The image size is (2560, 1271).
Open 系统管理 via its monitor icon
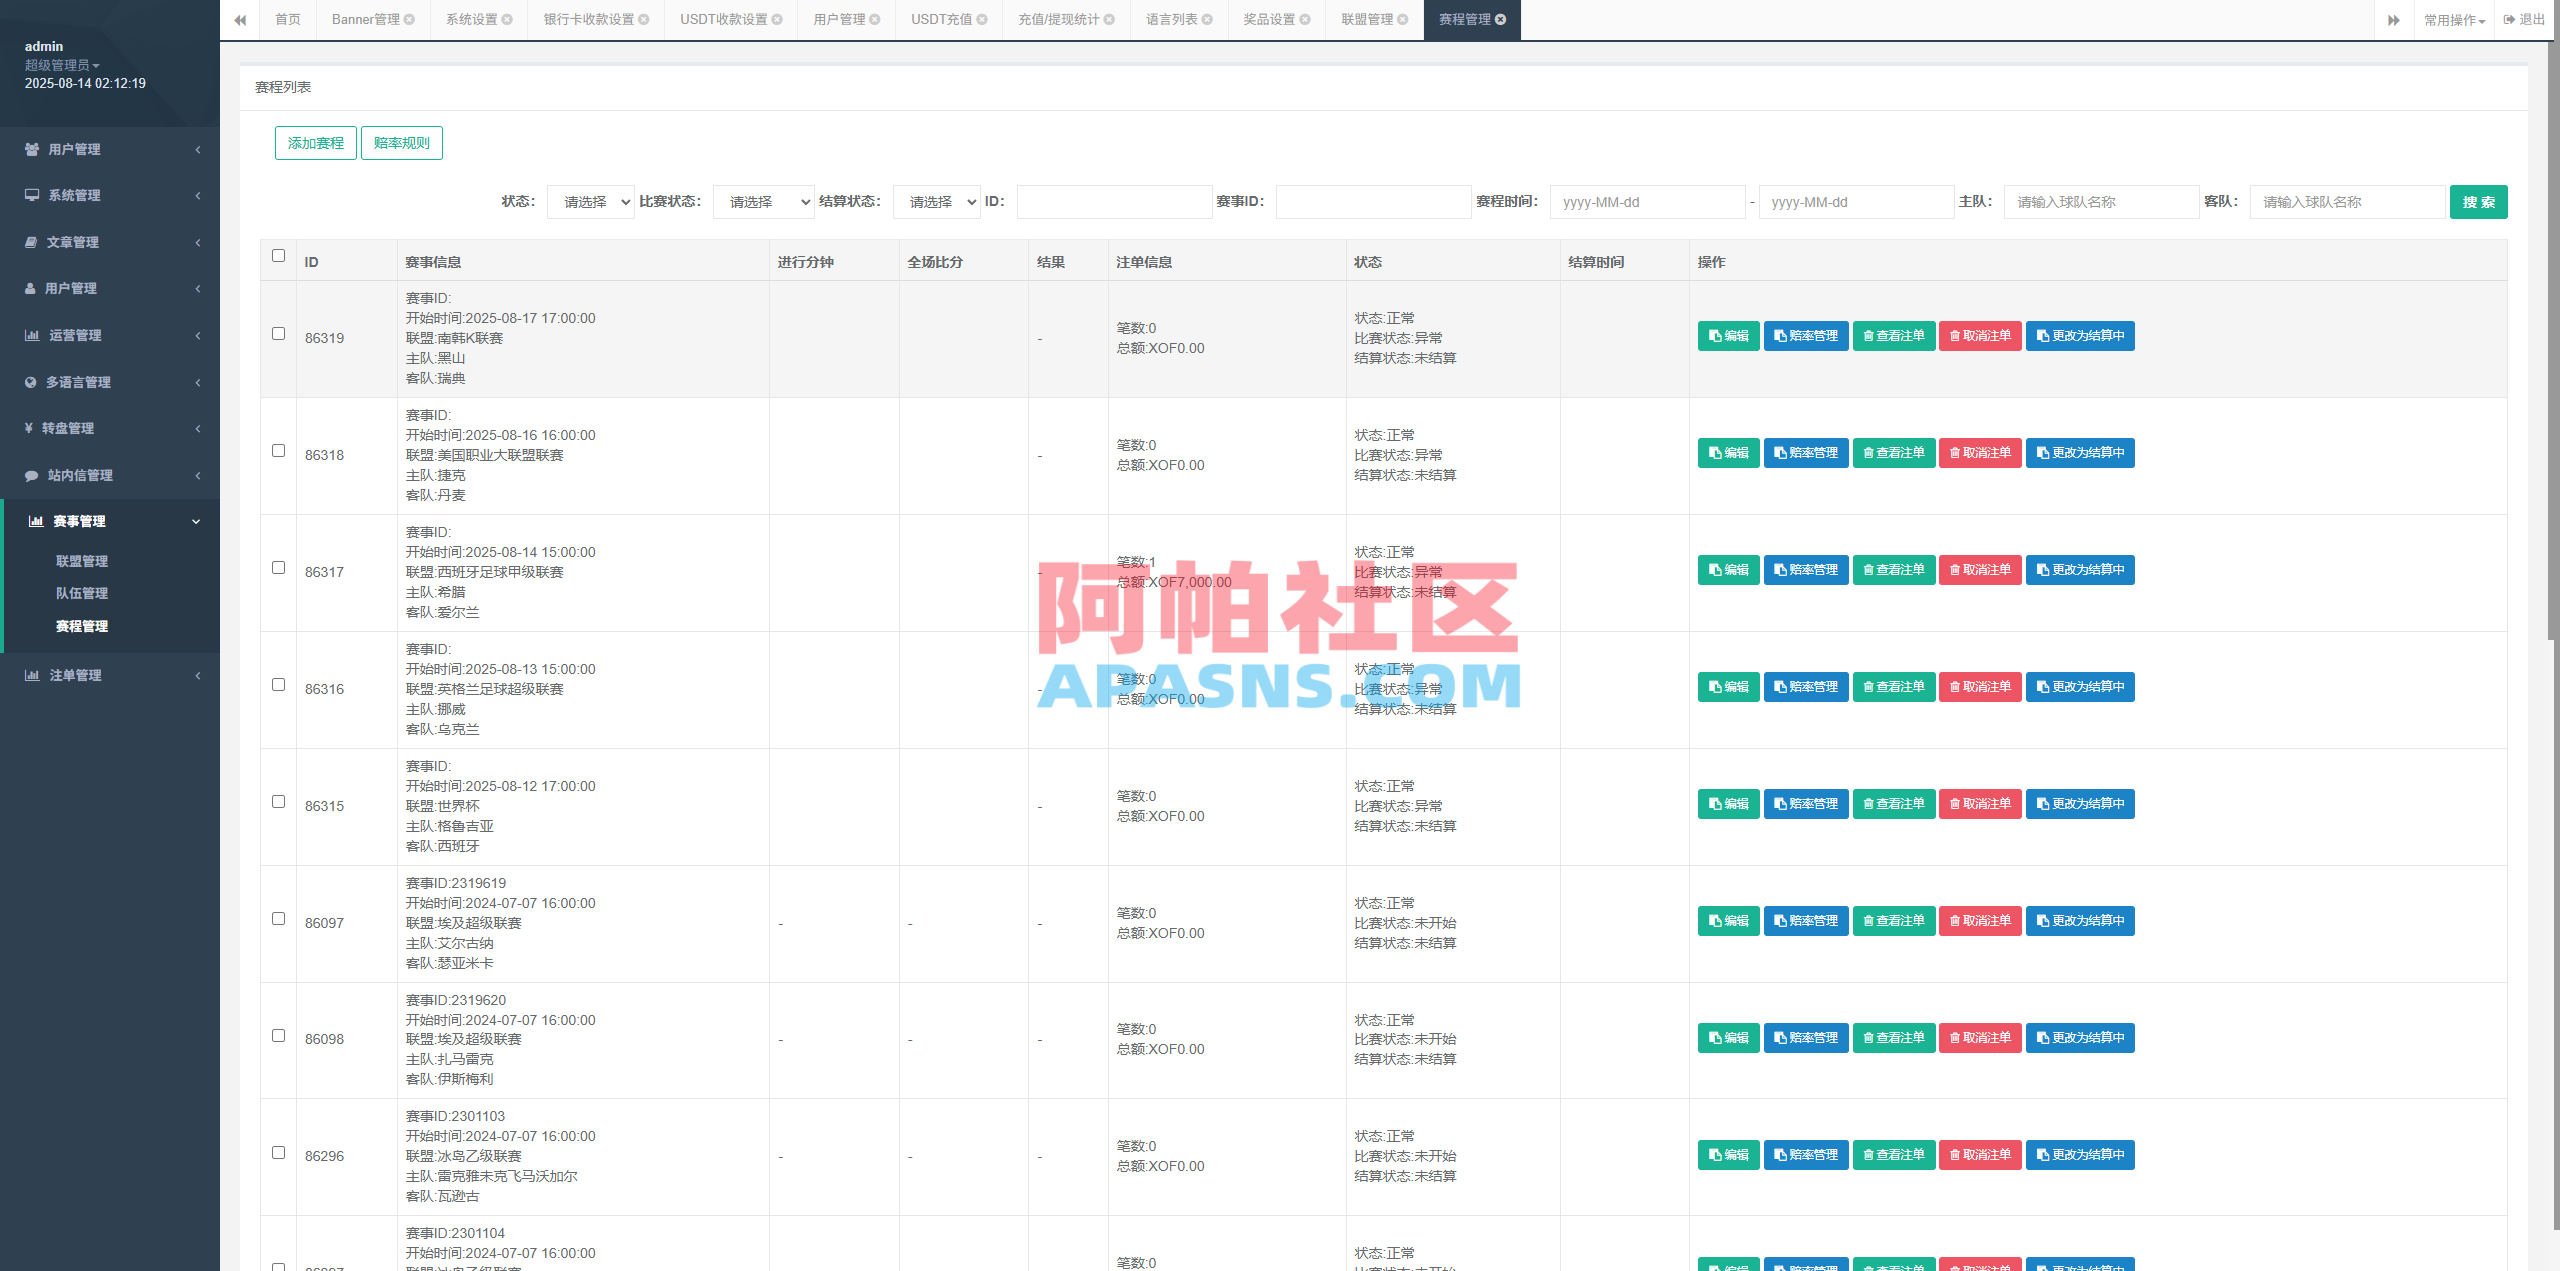[31, 195]
